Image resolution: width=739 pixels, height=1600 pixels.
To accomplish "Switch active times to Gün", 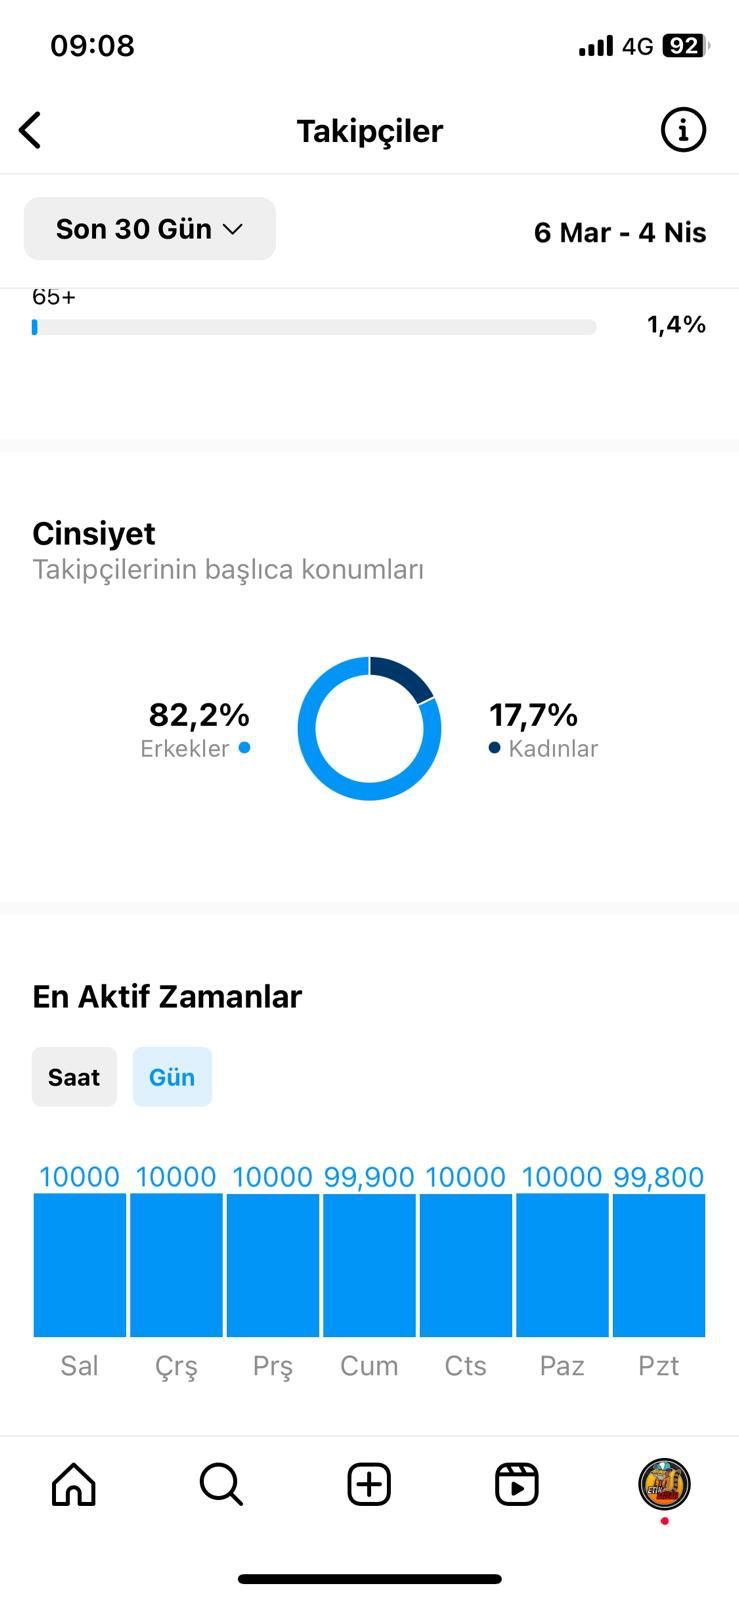I will 172,1077.
